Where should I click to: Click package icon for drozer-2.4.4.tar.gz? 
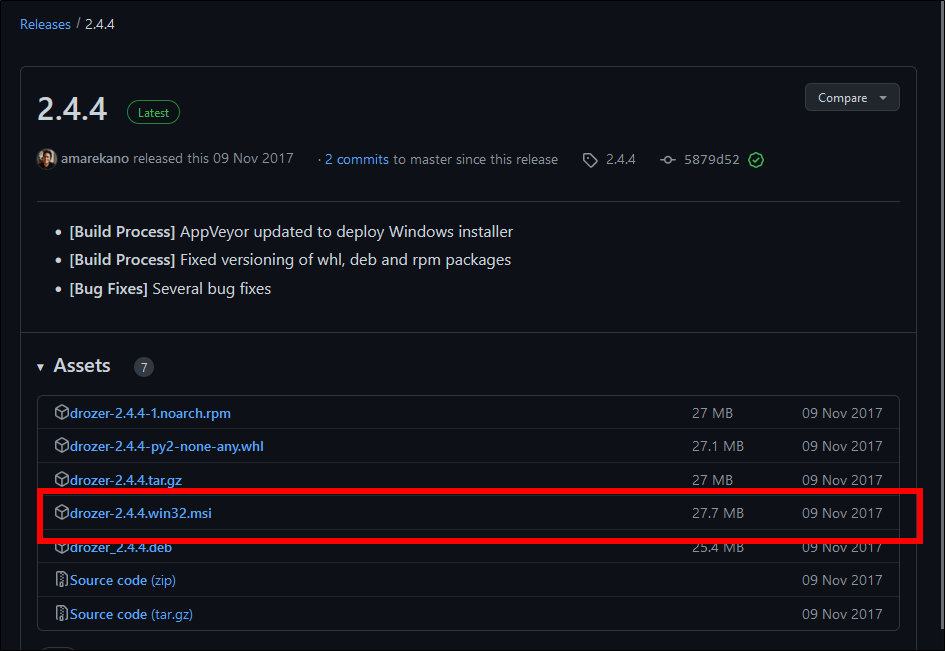(x=61, y=479)
